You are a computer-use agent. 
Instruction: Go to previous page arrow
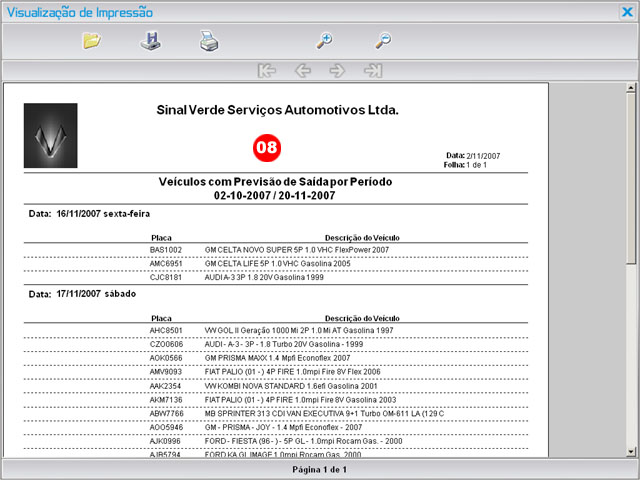302,71
